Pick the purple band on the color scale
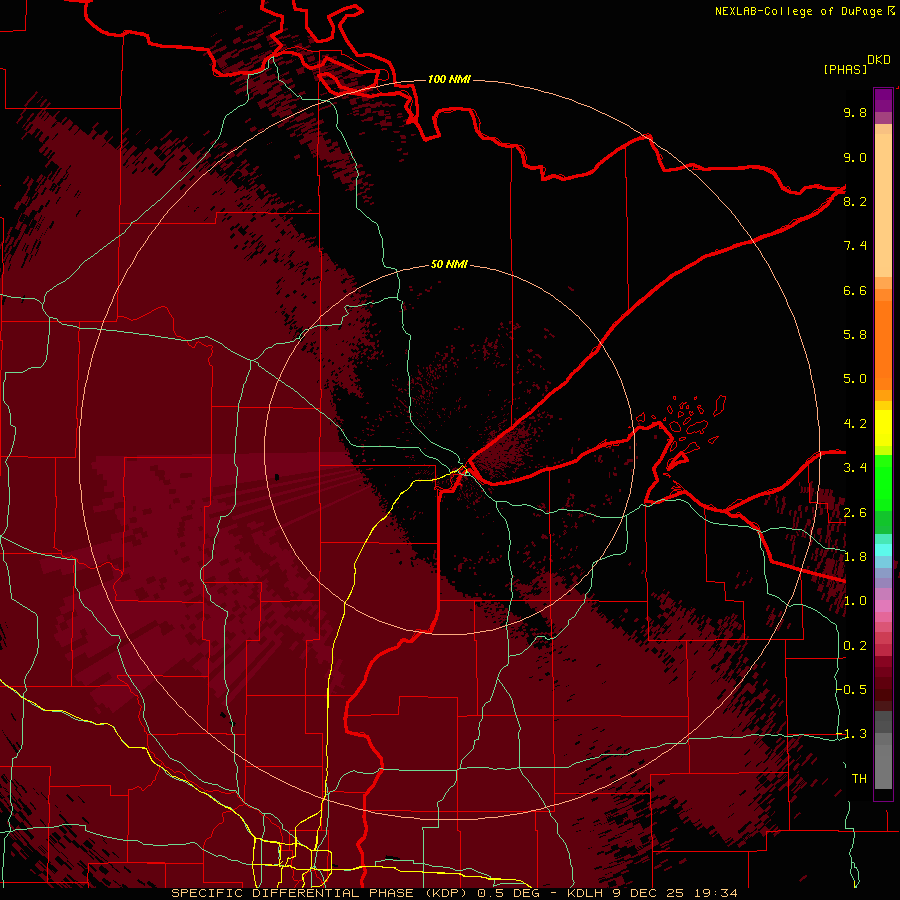Viewport: 900px width, 900px height. 883,100
